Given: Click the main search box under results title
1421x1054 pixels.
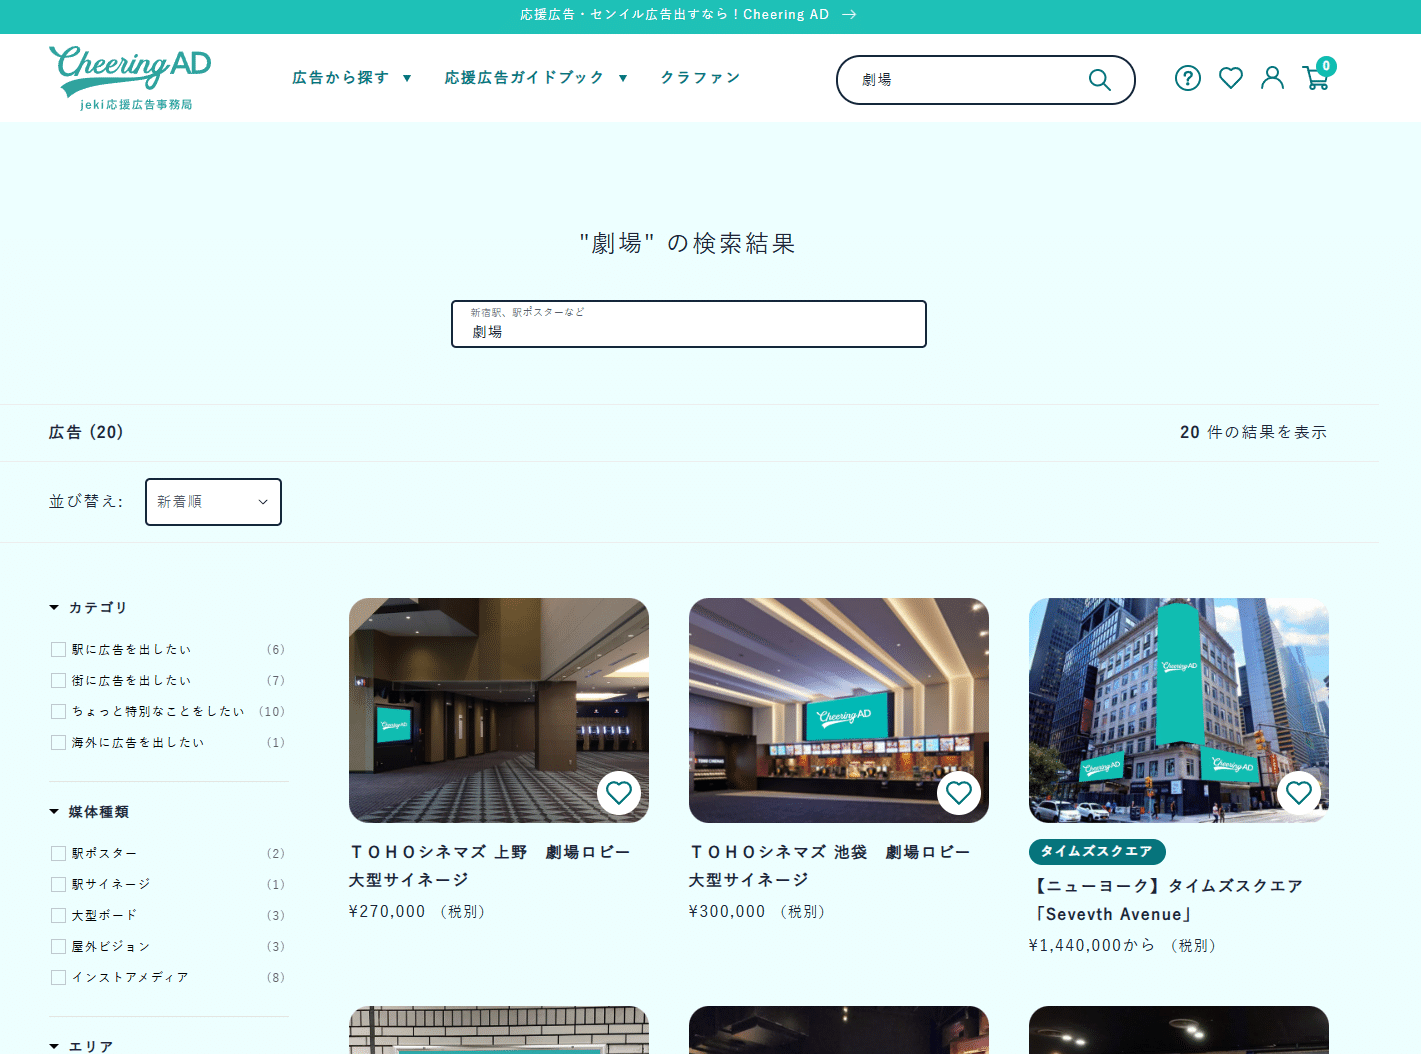Looking at the screenshot, I should point(689,324).
